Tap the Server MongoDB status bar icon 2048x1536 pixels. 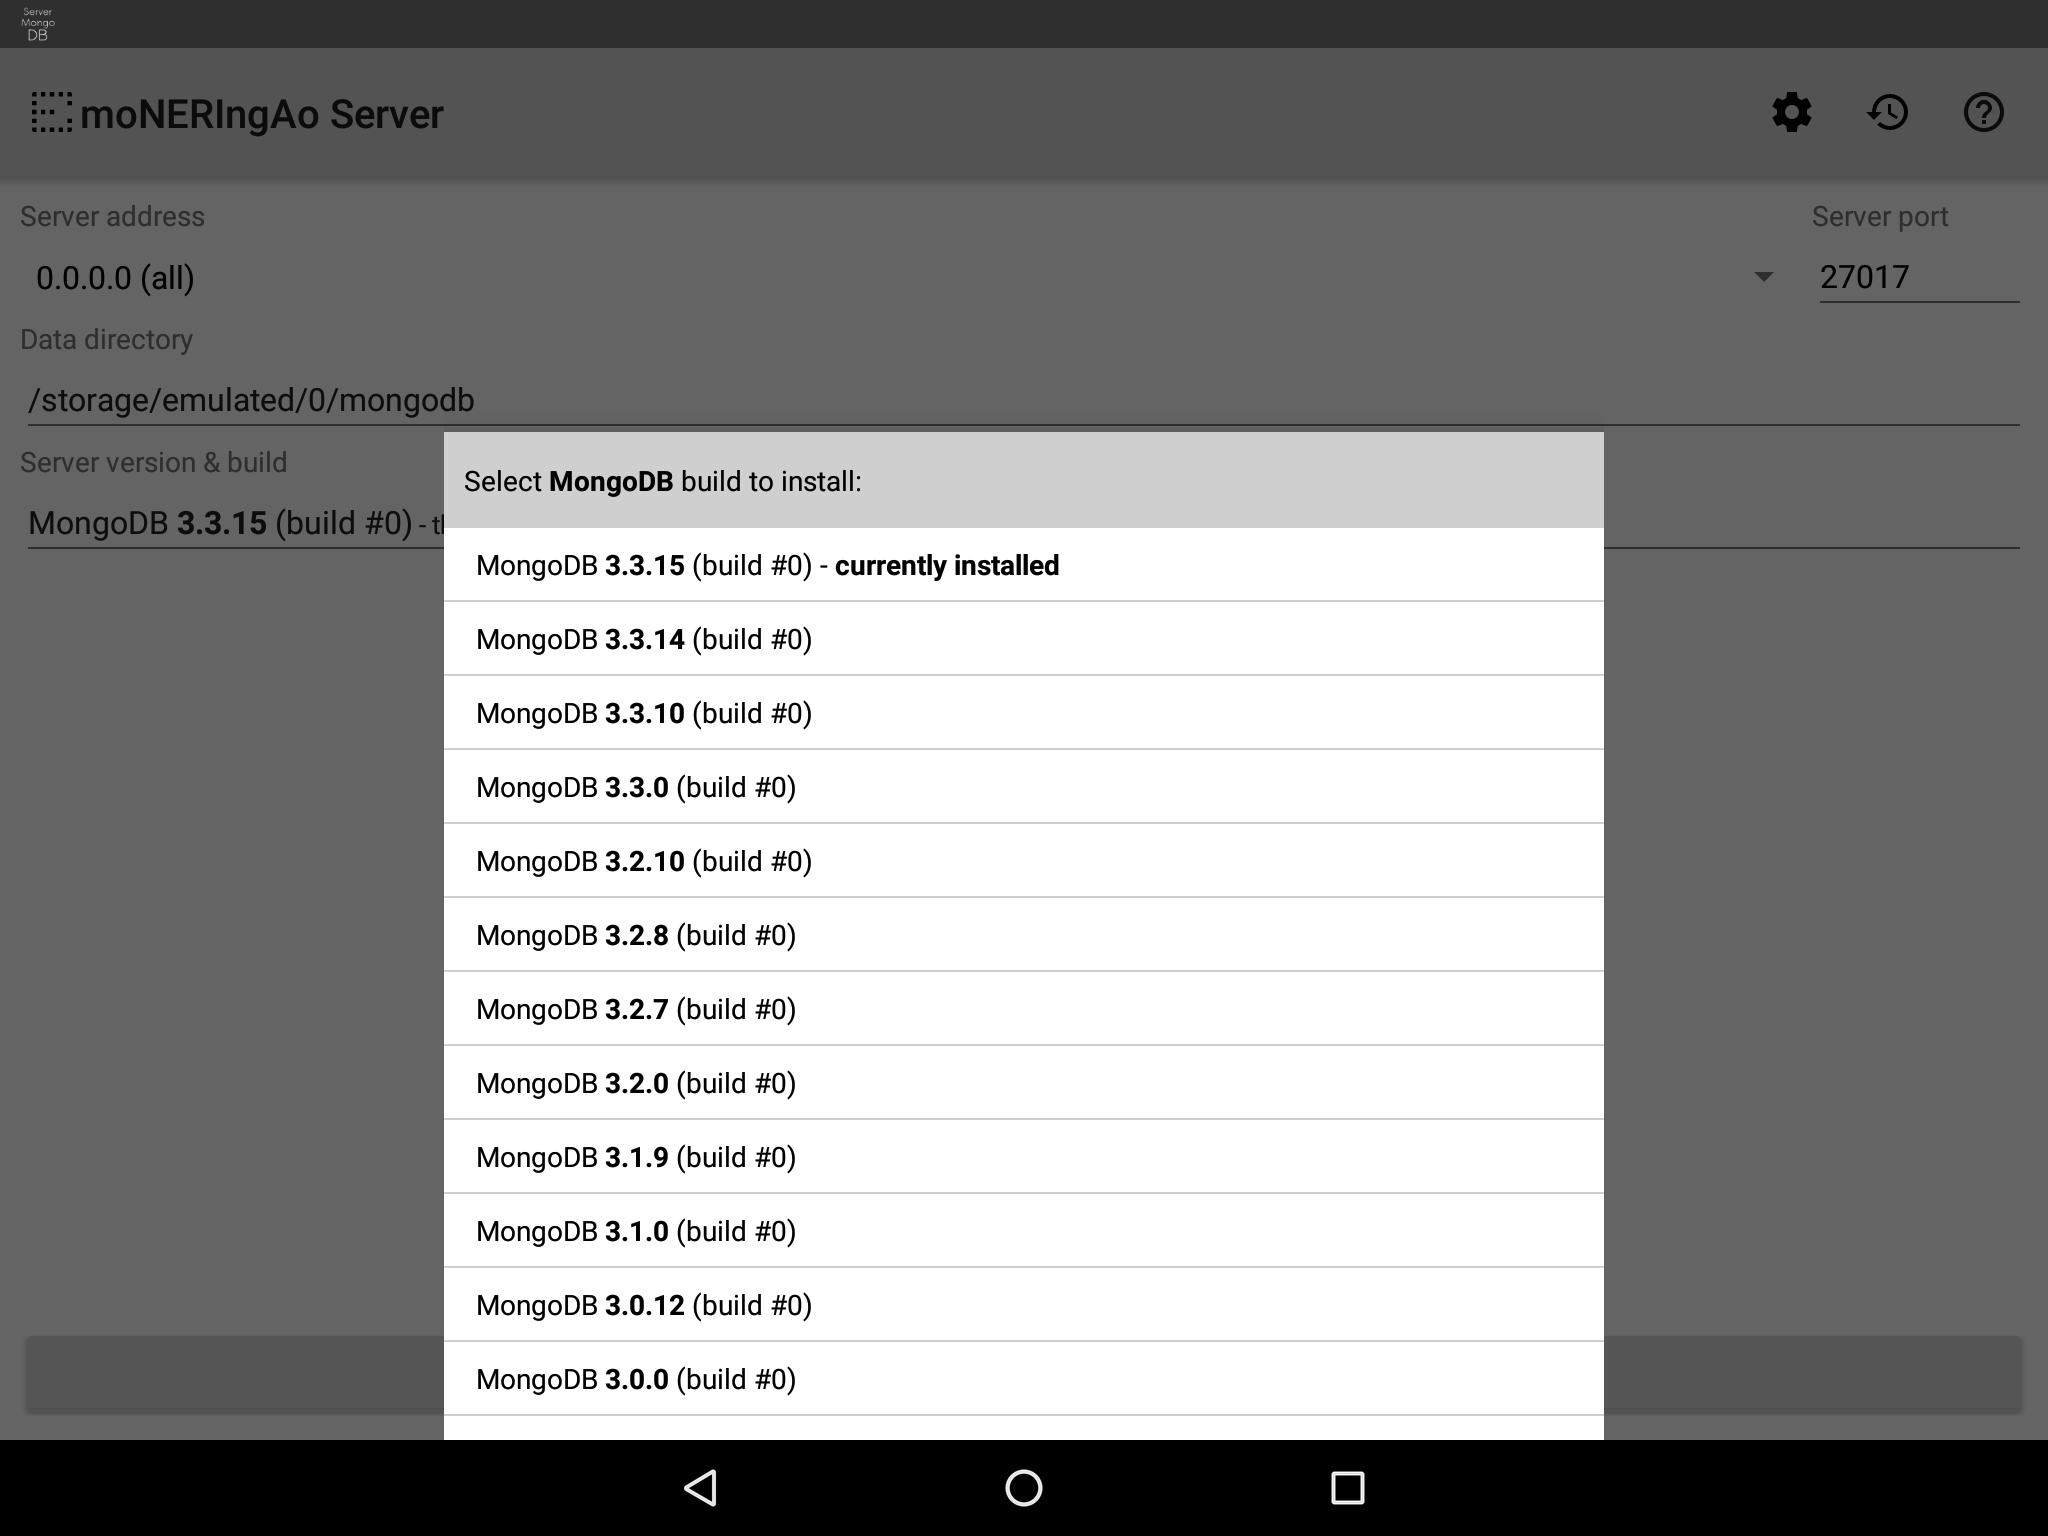[38, 24]
